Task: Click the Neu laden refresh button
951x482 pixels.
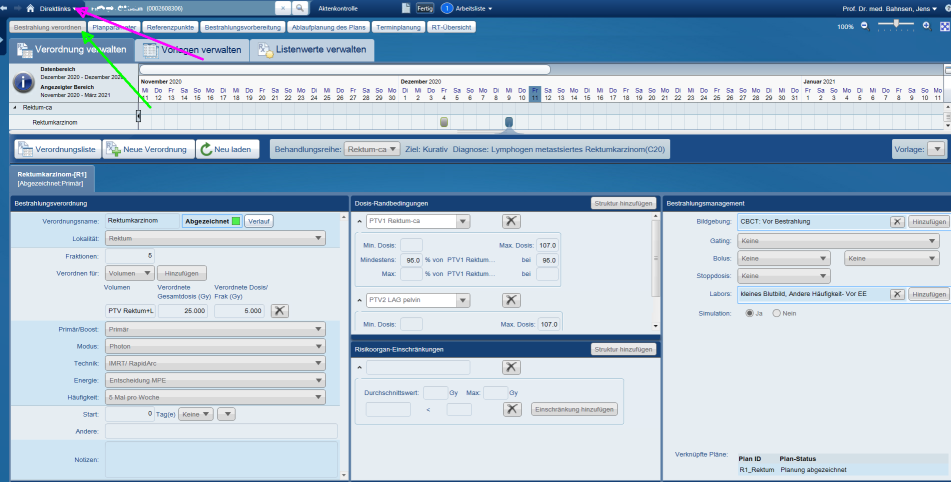Action: point(229,149)
